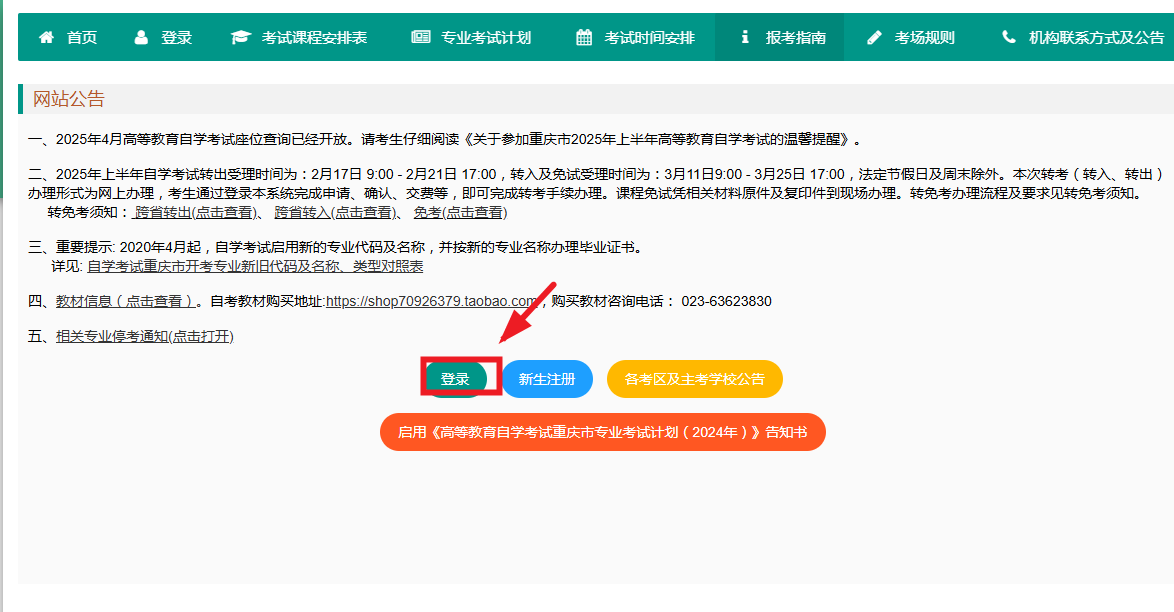Click the home icon in navigation bar
The height and width of the screenshot is (612, 1174).
tap(45, 38)
